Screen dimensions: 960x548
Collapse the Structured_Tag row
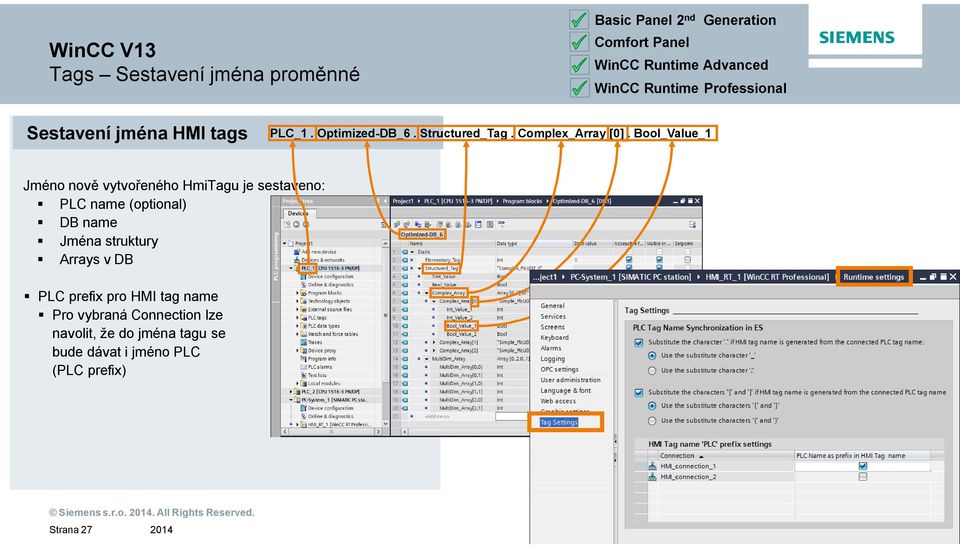tap(419, 268)
